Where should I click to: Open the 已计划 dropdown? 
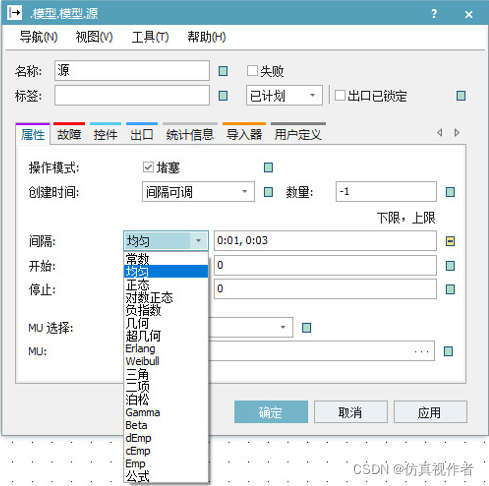(x=284, y=96)
